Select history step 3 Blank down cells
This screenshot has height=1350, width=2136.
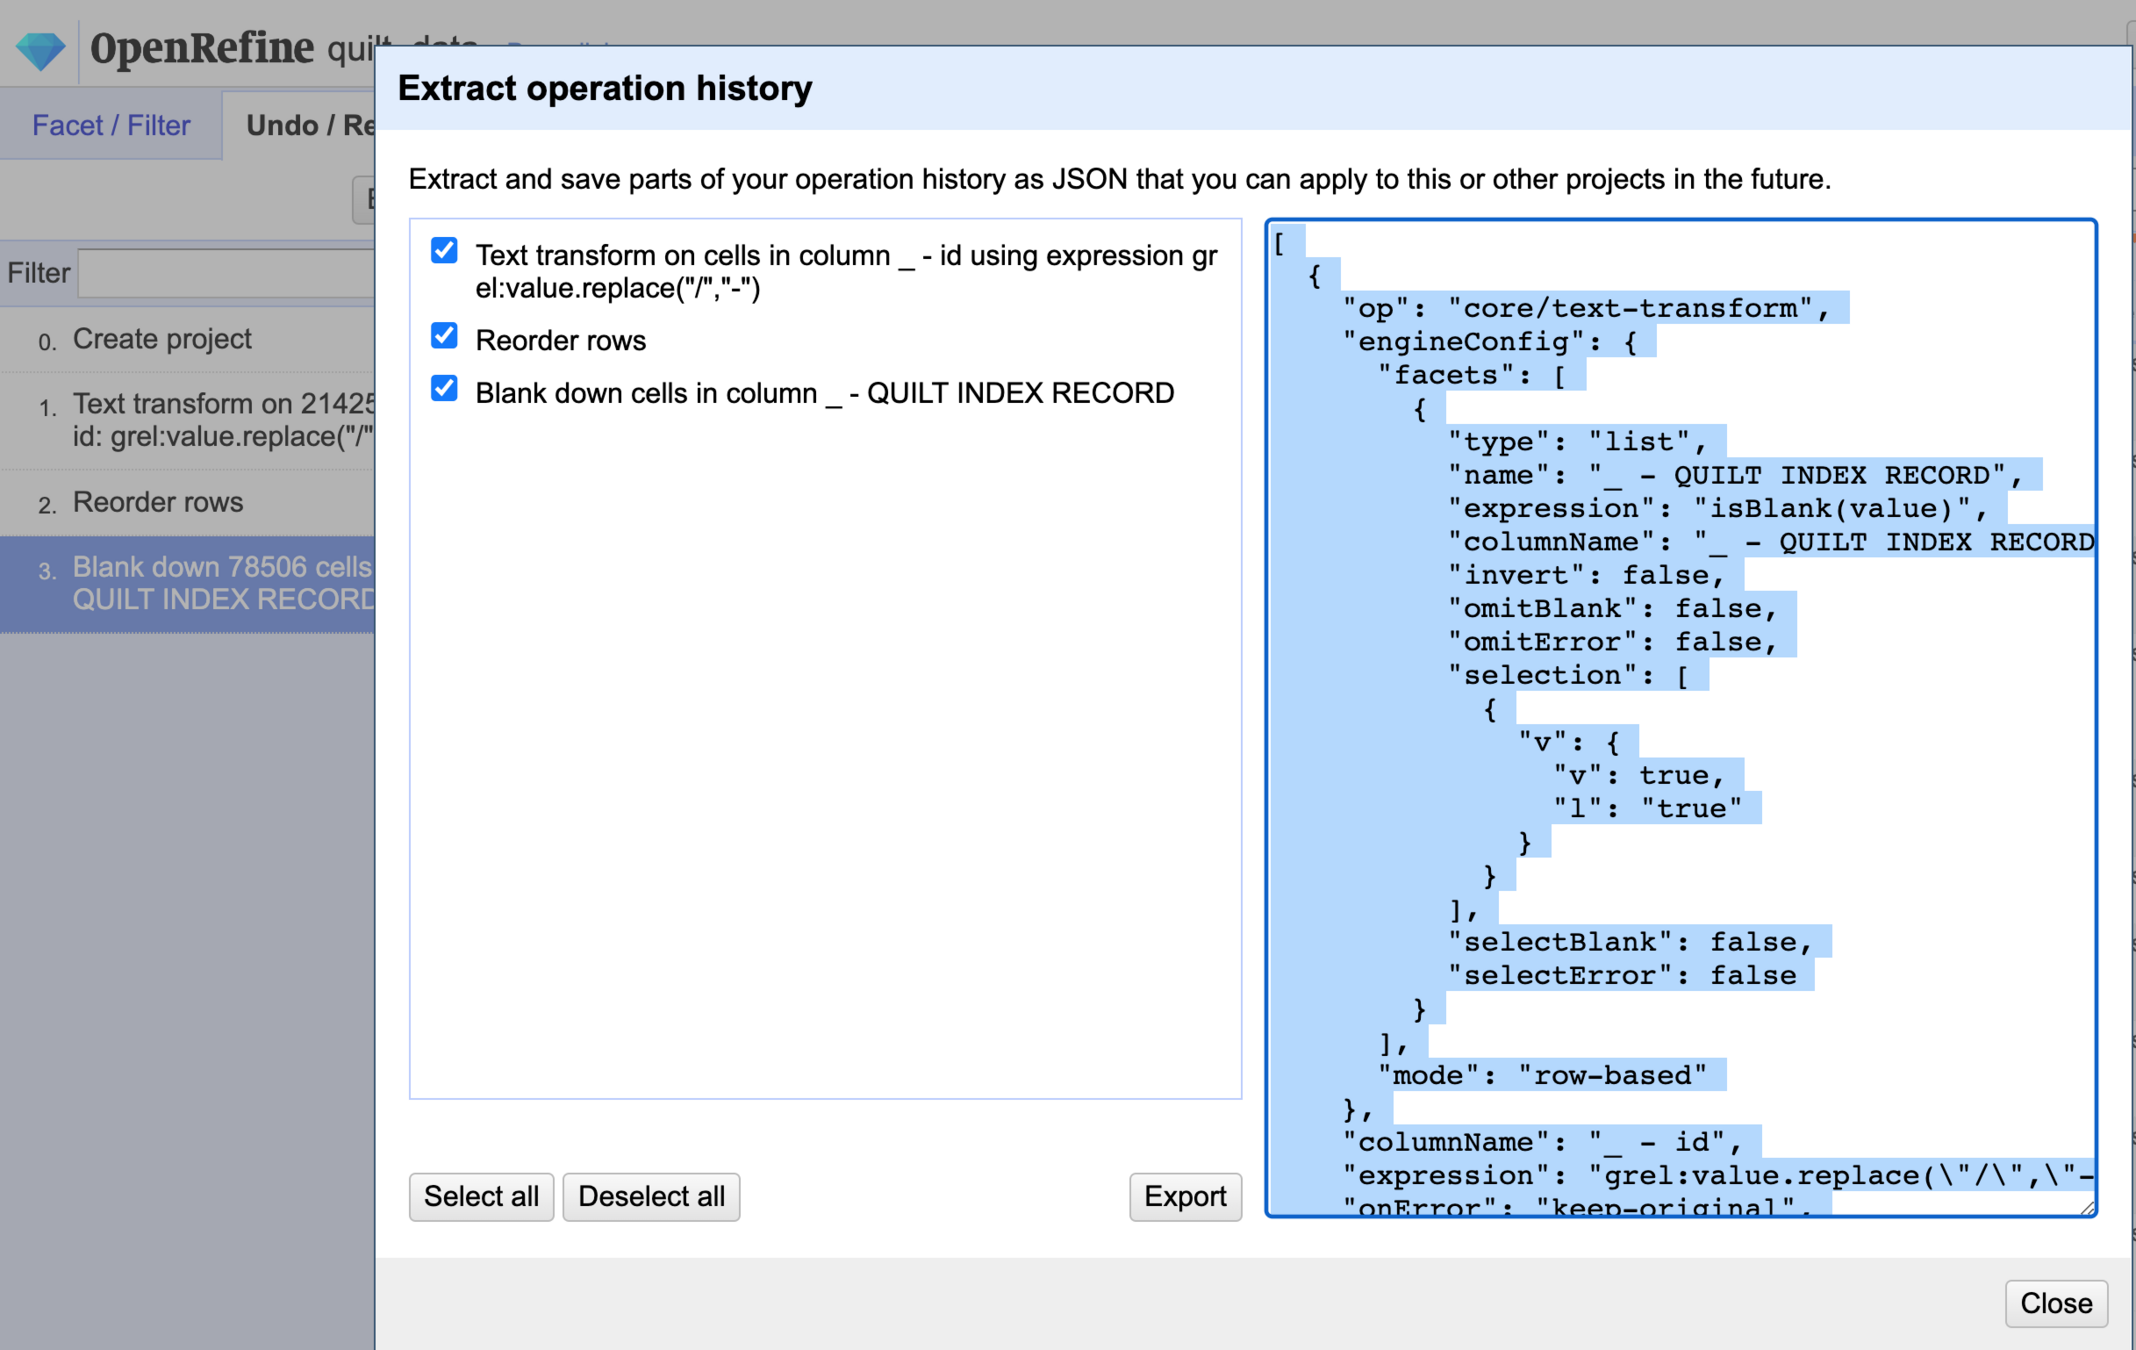tap(220, 583)
